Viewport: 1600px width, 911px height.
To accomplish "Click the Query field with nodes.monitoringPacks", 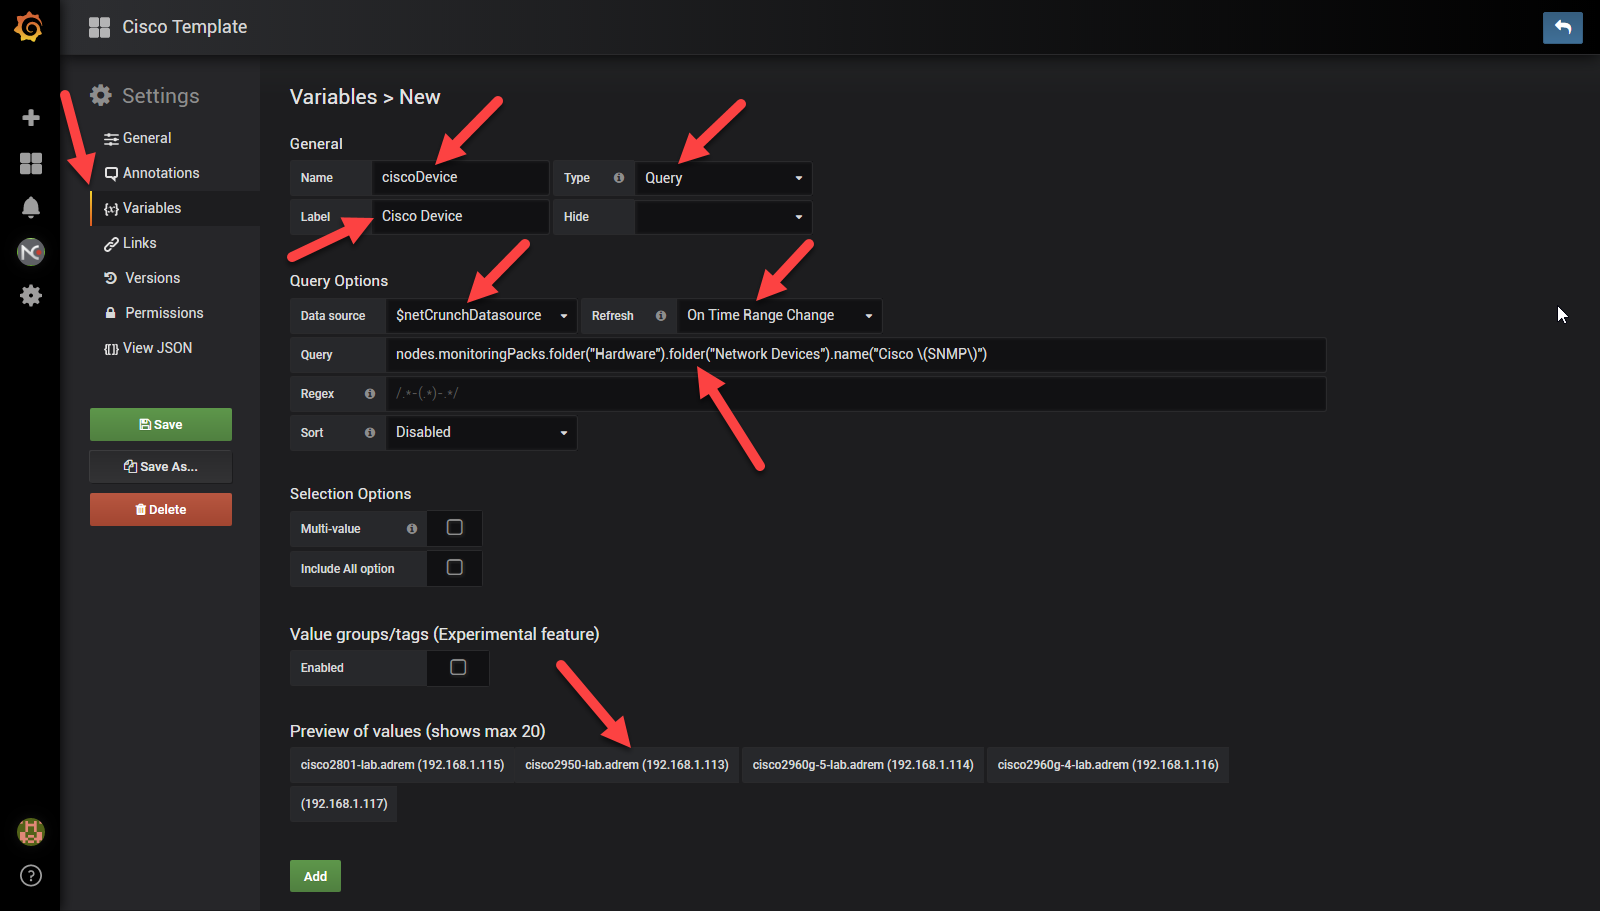I will [856, 355].
